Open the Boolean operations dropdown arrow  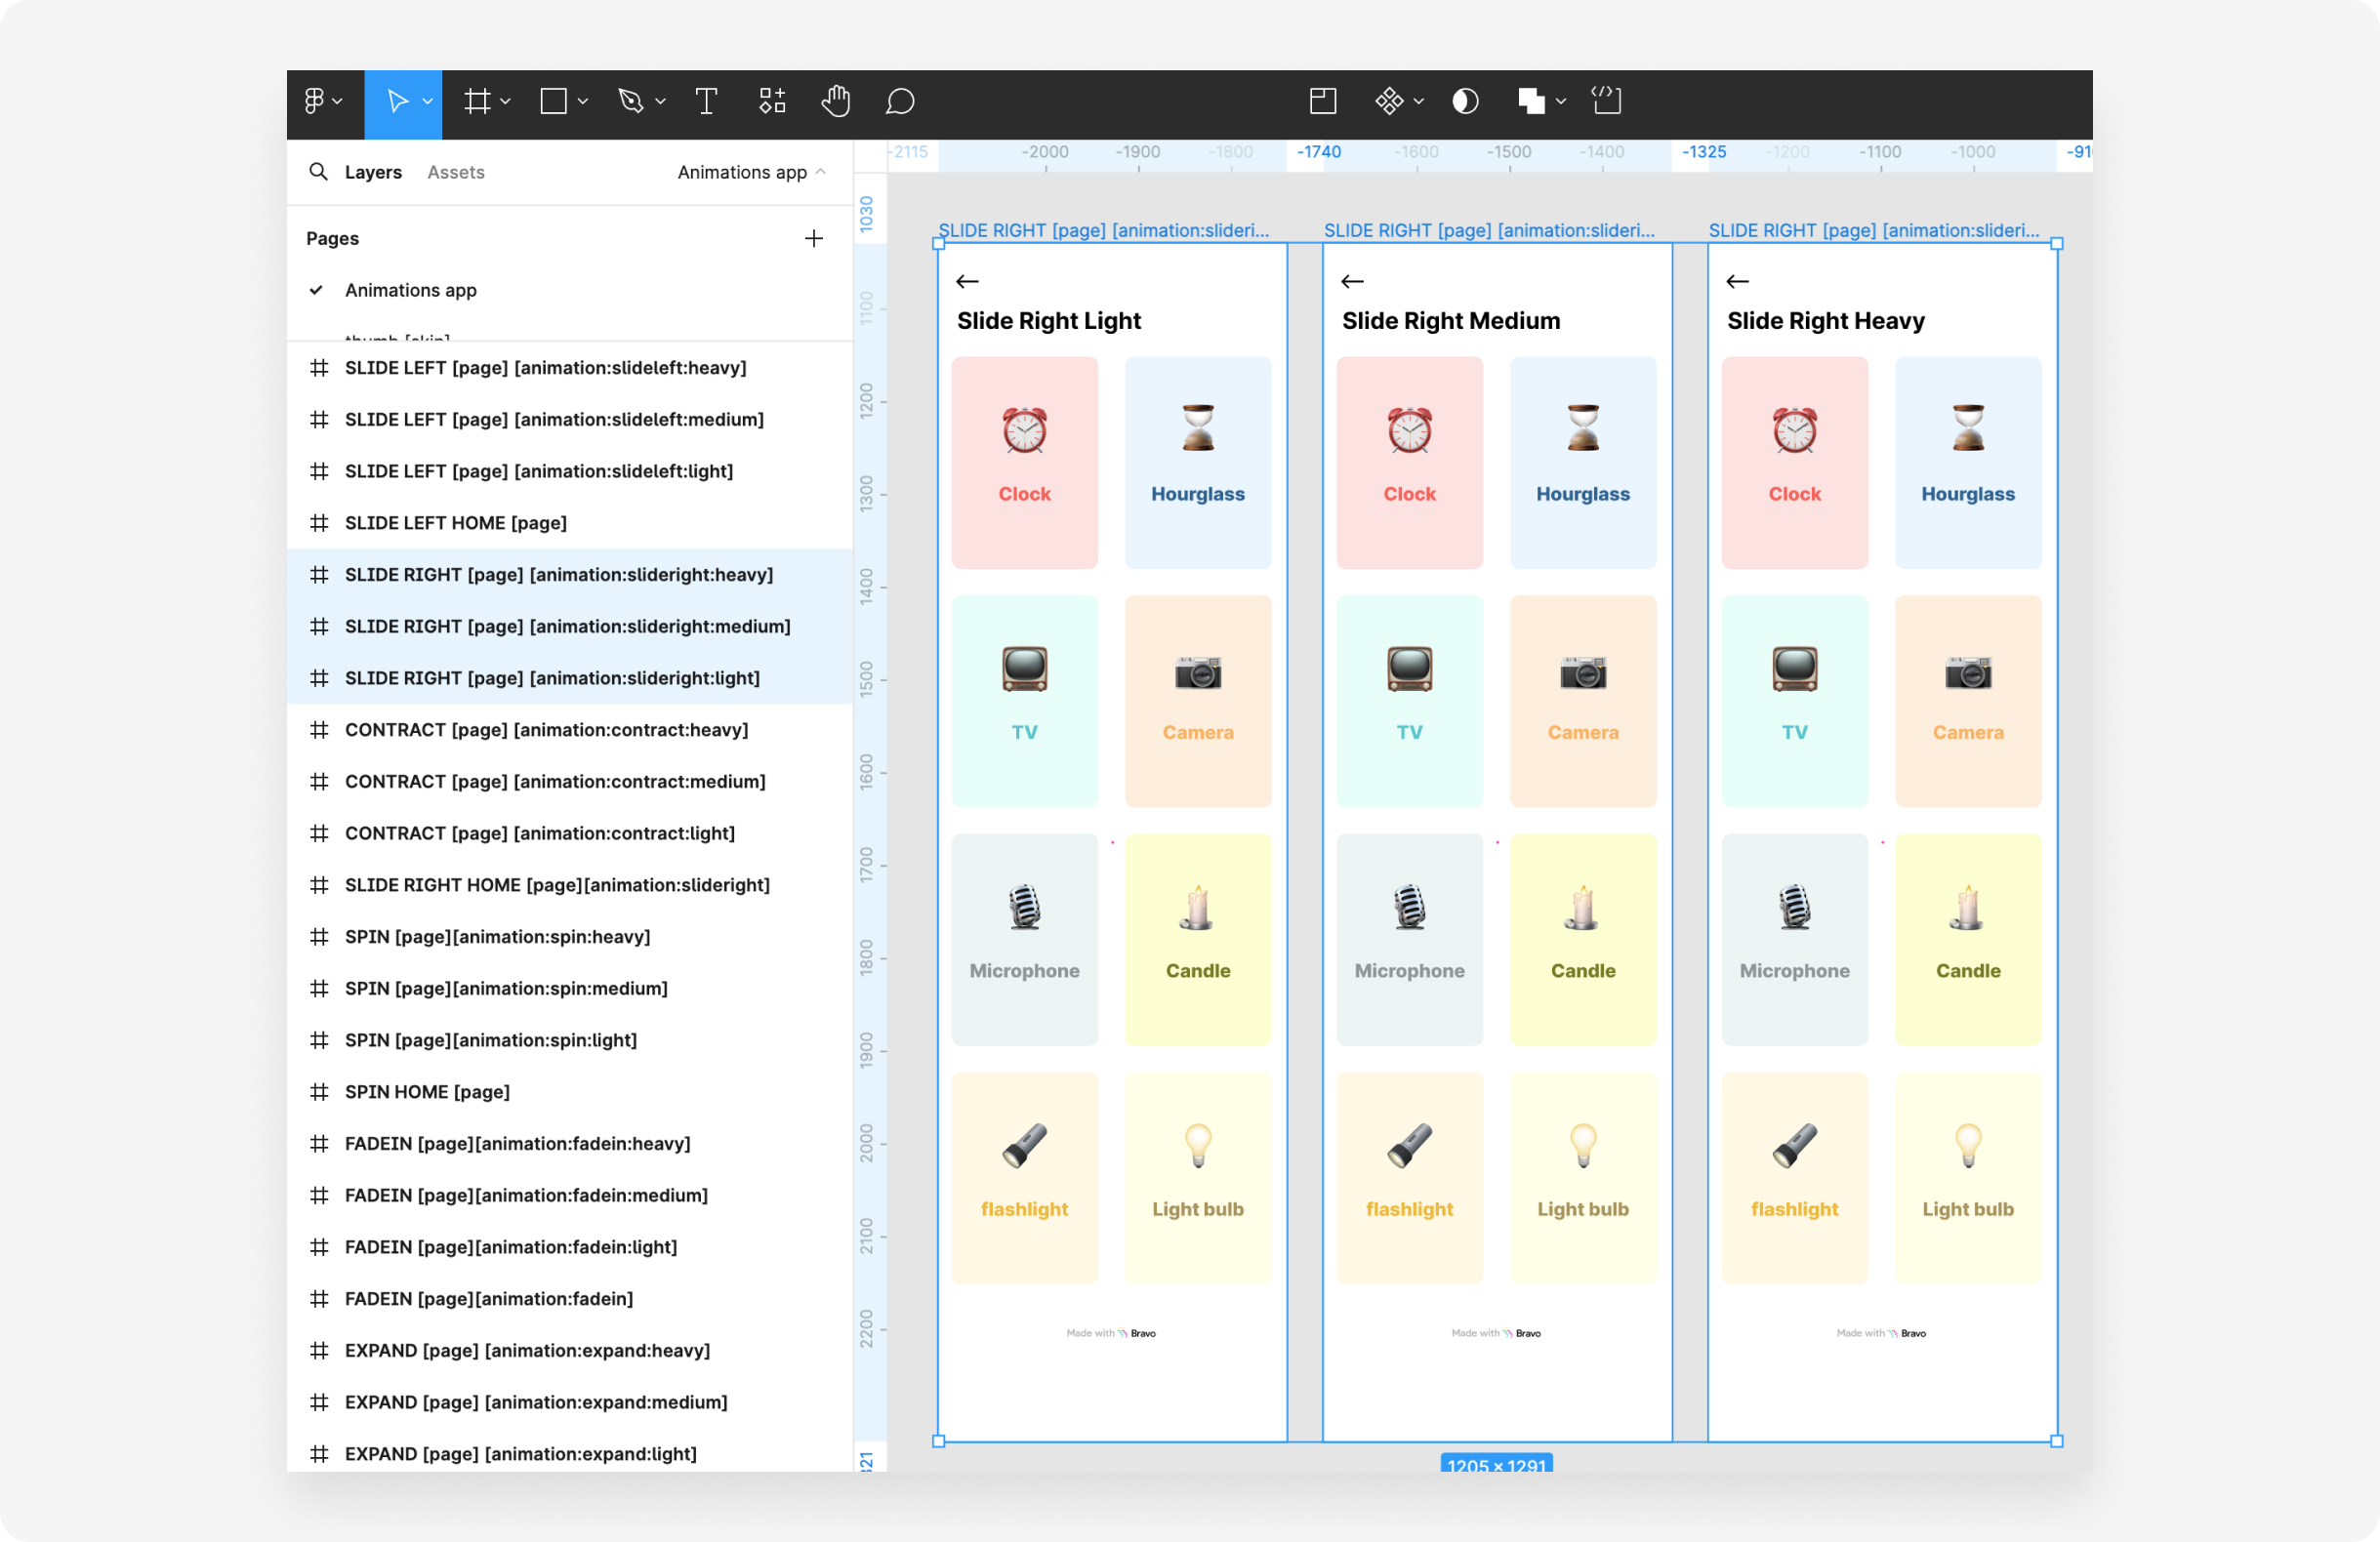1561,101
